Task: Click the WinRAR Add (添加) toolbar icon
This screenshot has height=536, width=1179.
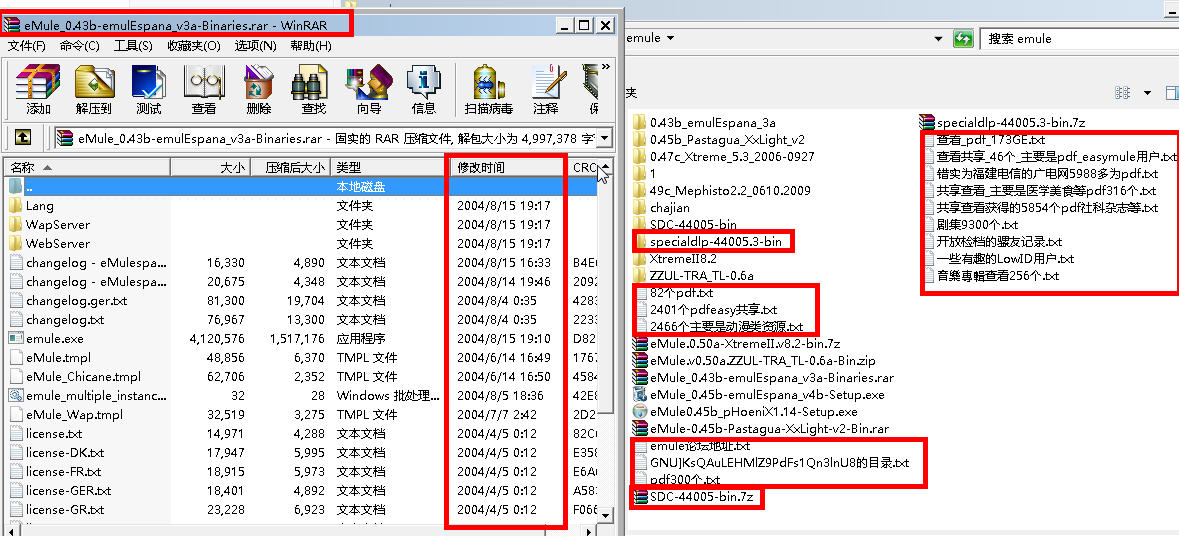Action: pos(38,89)
